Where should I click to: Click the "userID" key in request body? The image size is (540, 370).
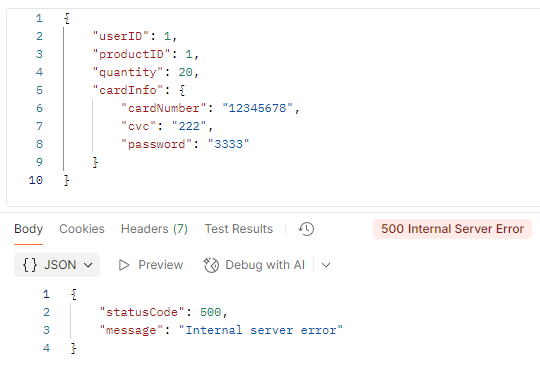[x=121, y=36]
